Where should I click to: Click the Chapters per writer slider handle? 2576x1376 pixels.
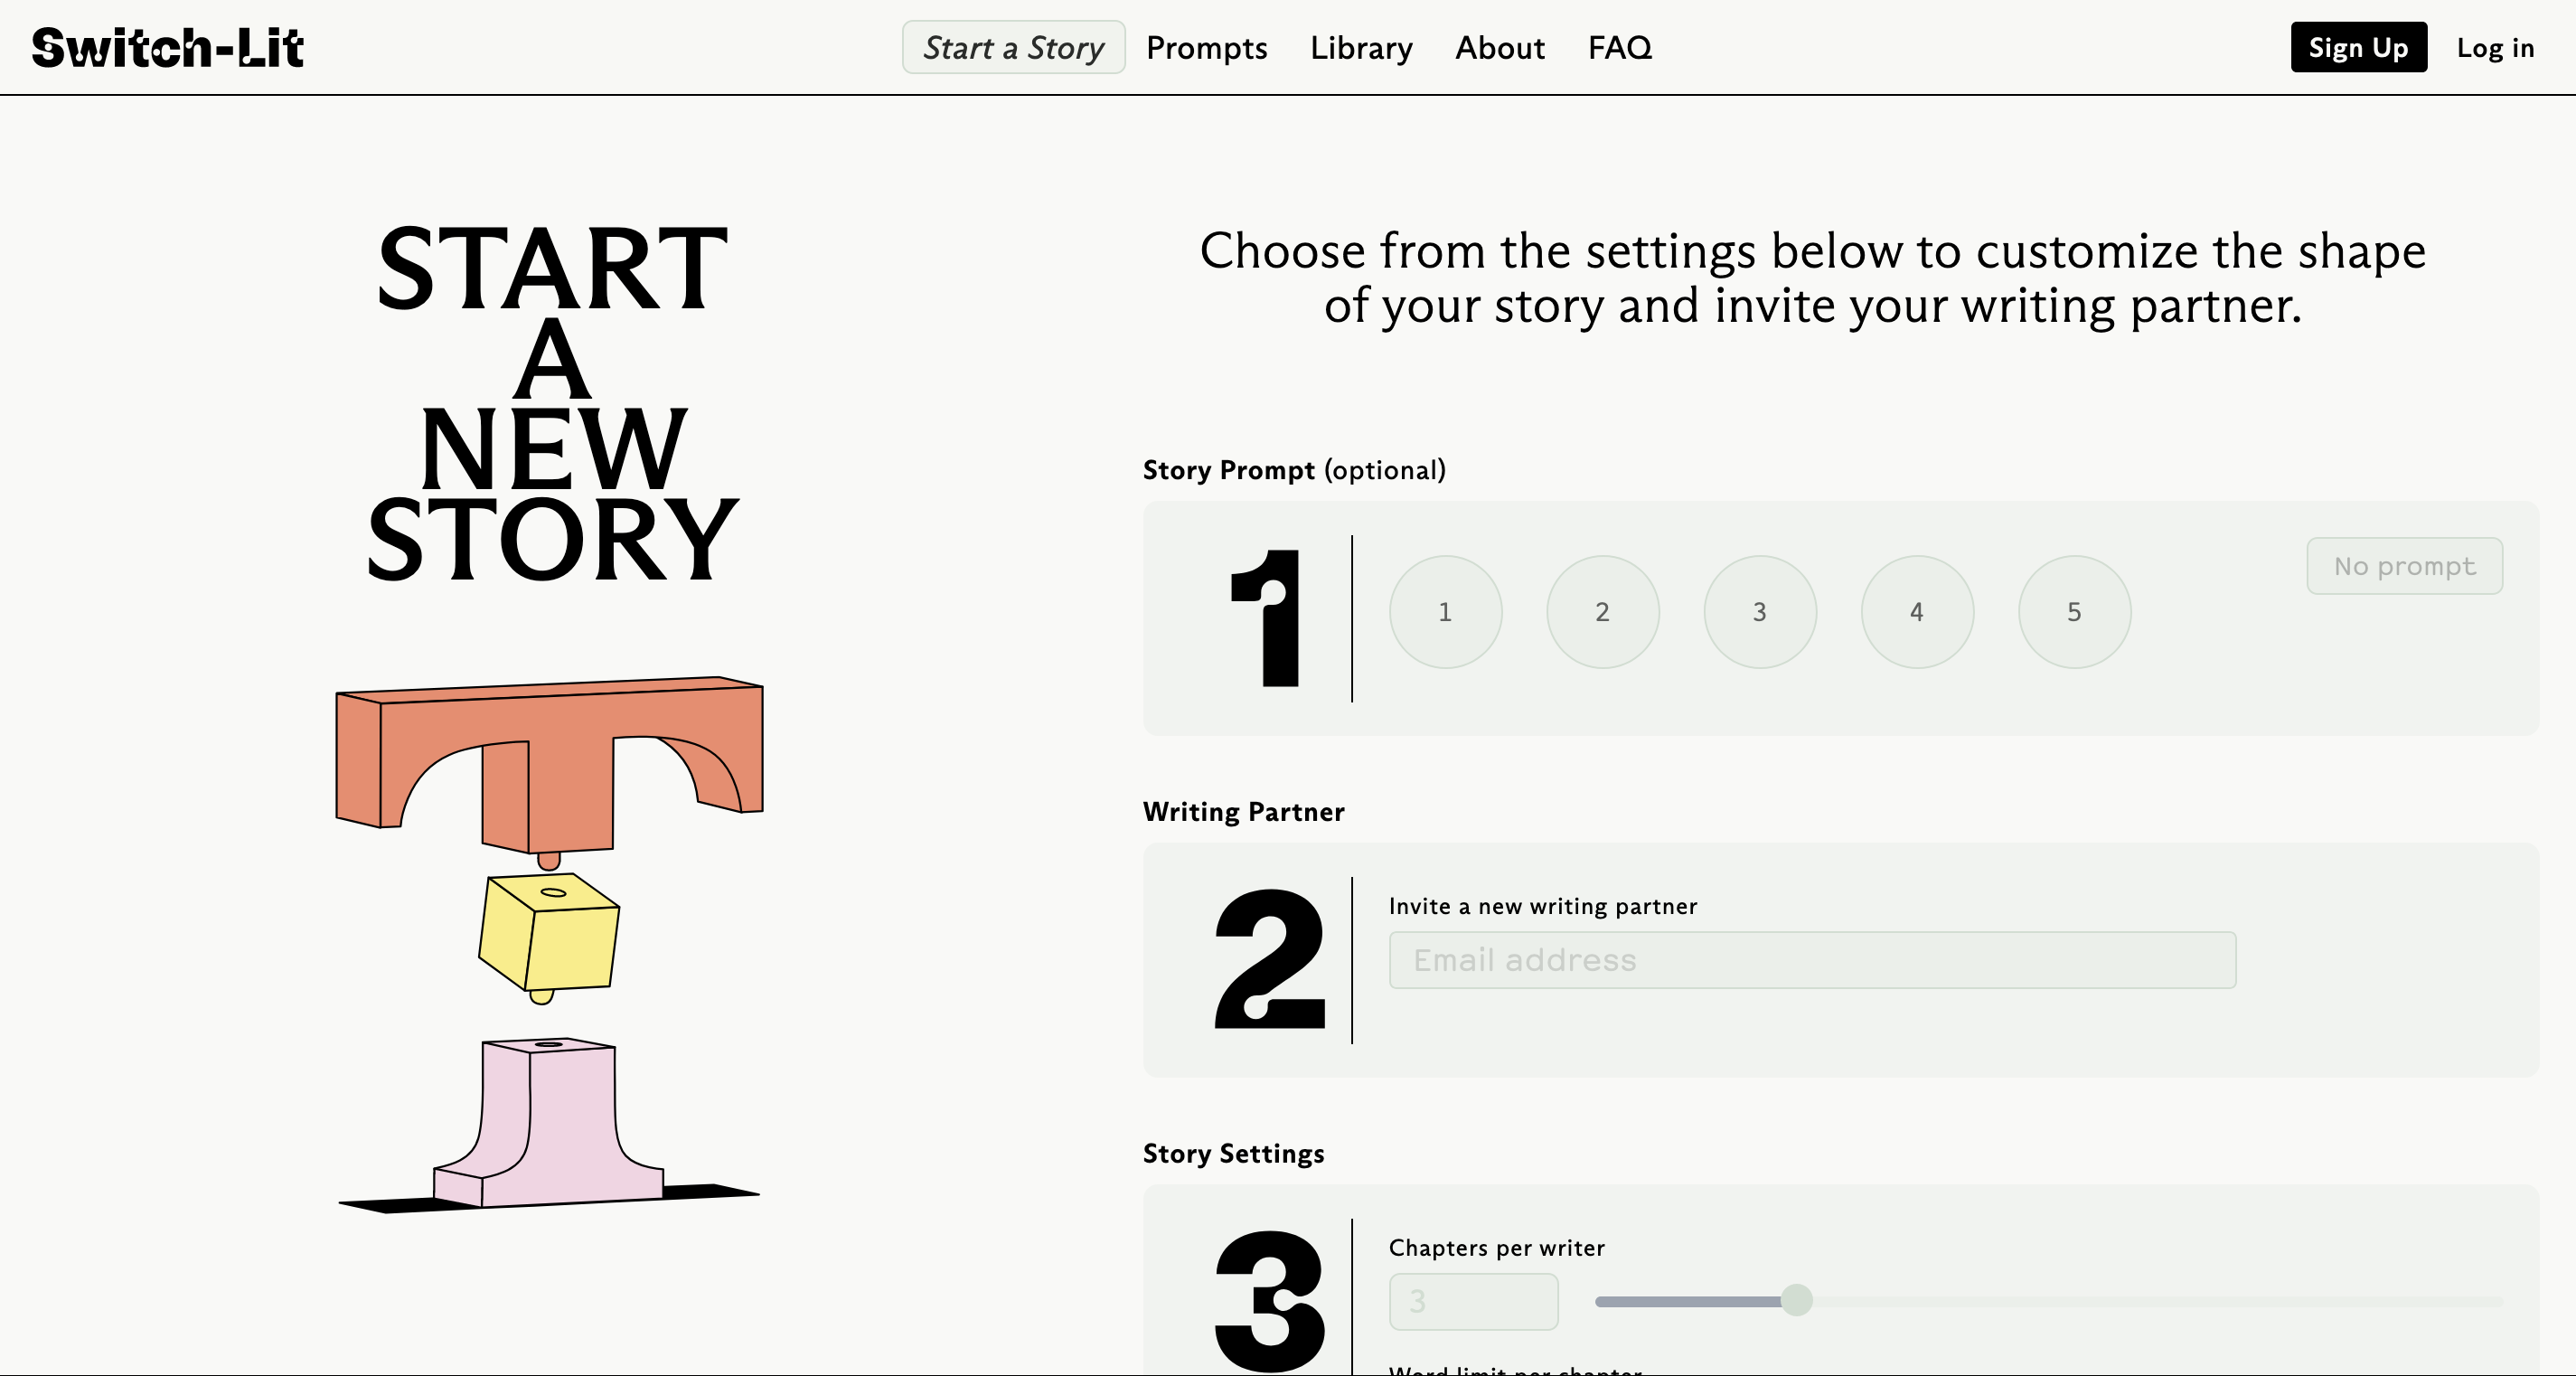(1796, 1300)
